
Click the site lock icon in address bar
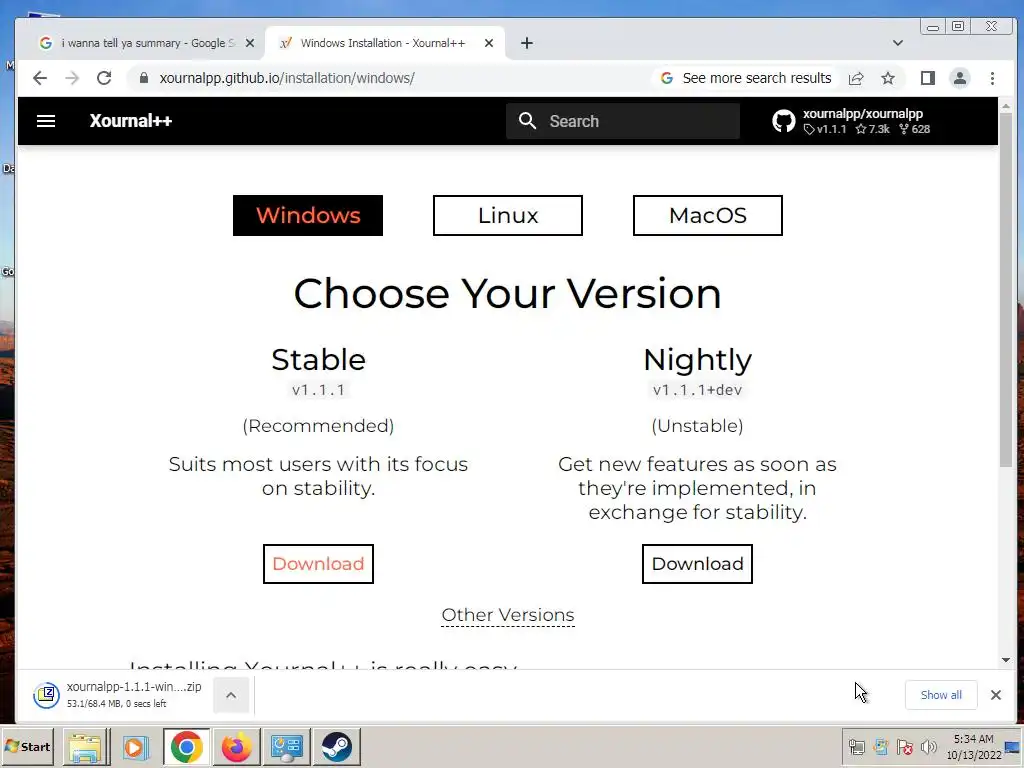click(144, 78)
